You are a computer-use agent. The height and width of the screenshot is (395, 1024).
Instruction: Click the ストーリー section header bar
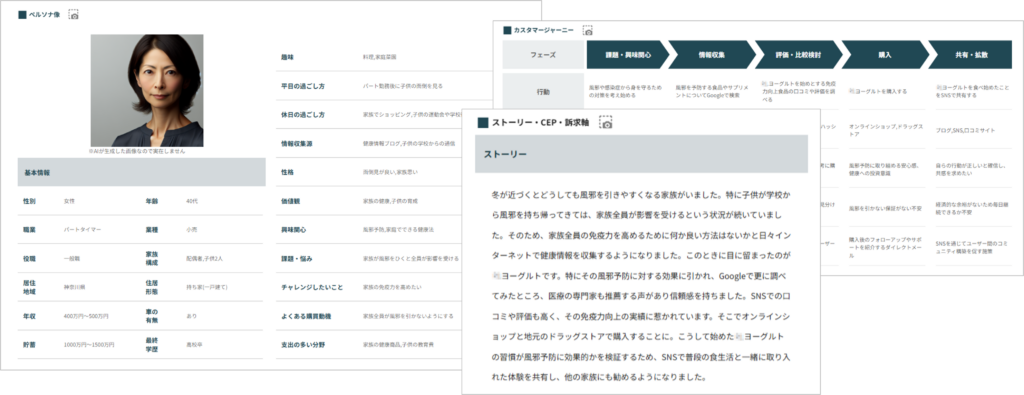tap(641, 154)
